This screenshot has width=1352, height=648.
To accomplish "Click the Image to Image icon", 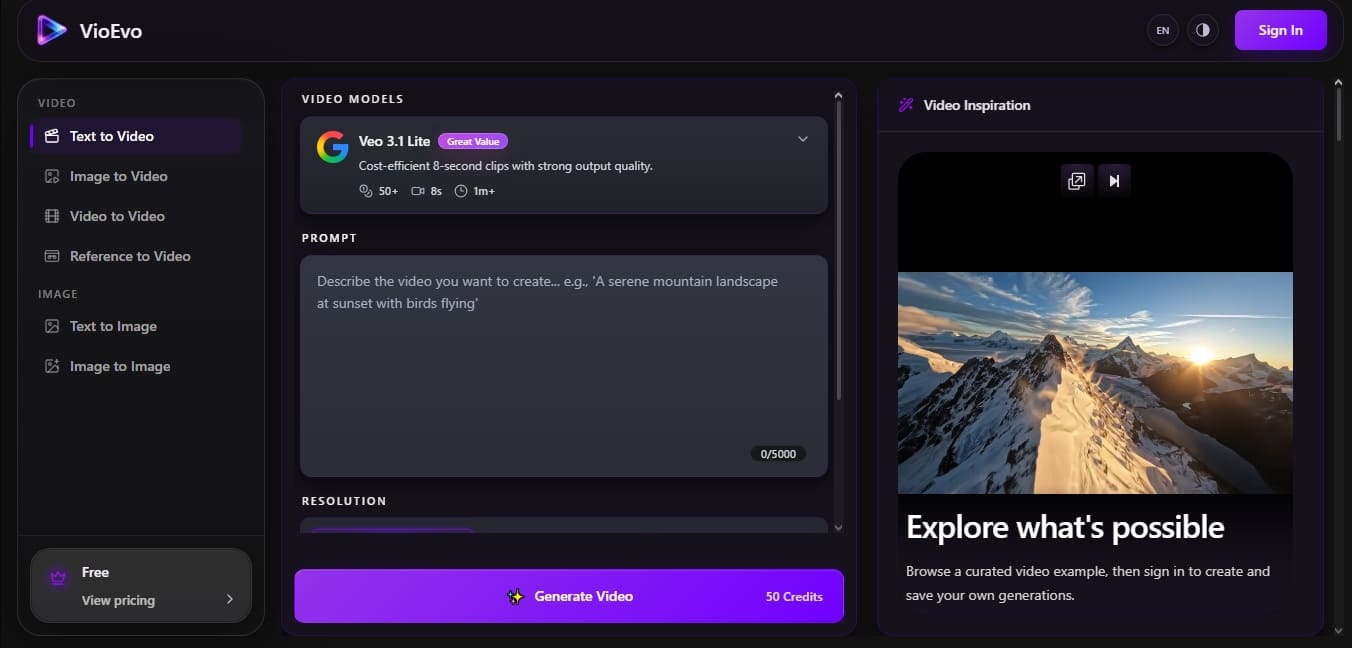I will (x=52, y=366).
